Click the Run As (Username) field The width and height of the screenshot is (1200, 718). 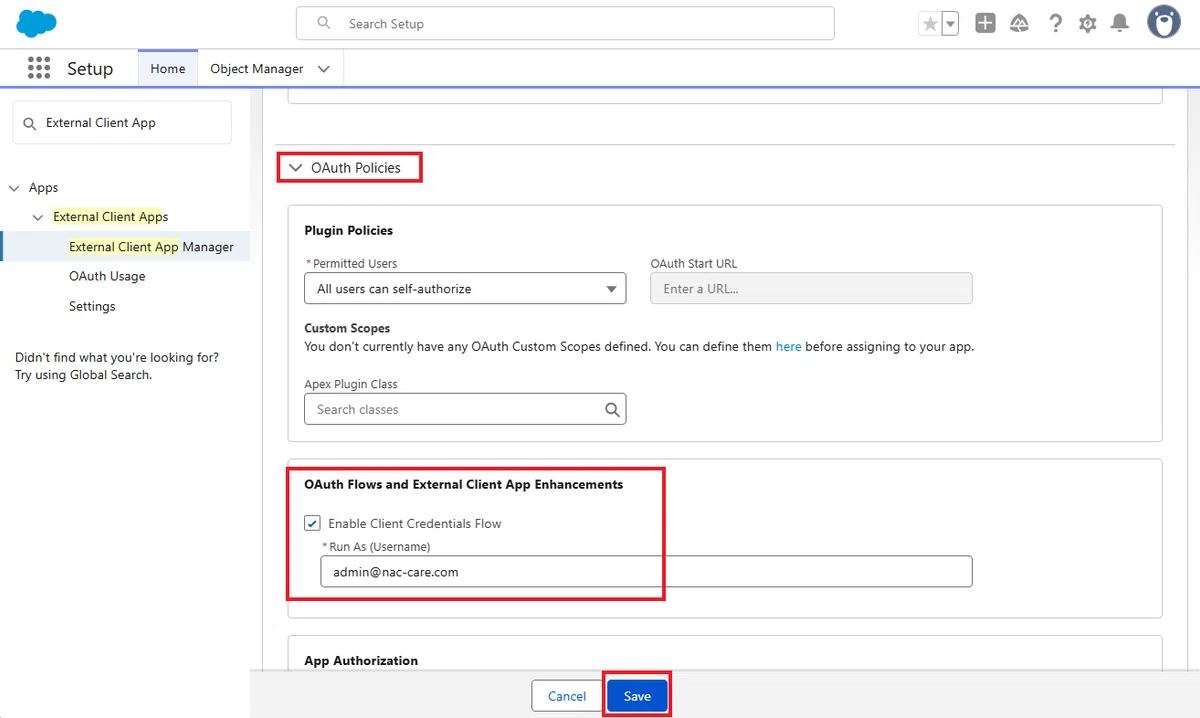pos(646,571)
